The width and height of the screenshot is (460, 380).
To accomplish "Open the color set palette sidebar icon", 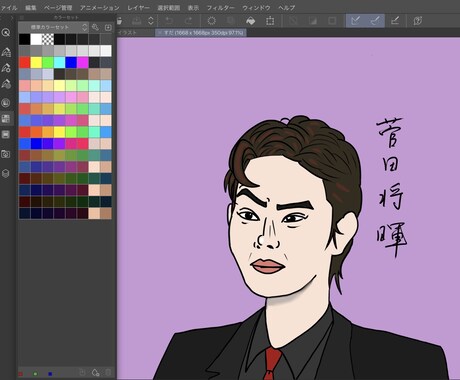I will tap(6, 119).
